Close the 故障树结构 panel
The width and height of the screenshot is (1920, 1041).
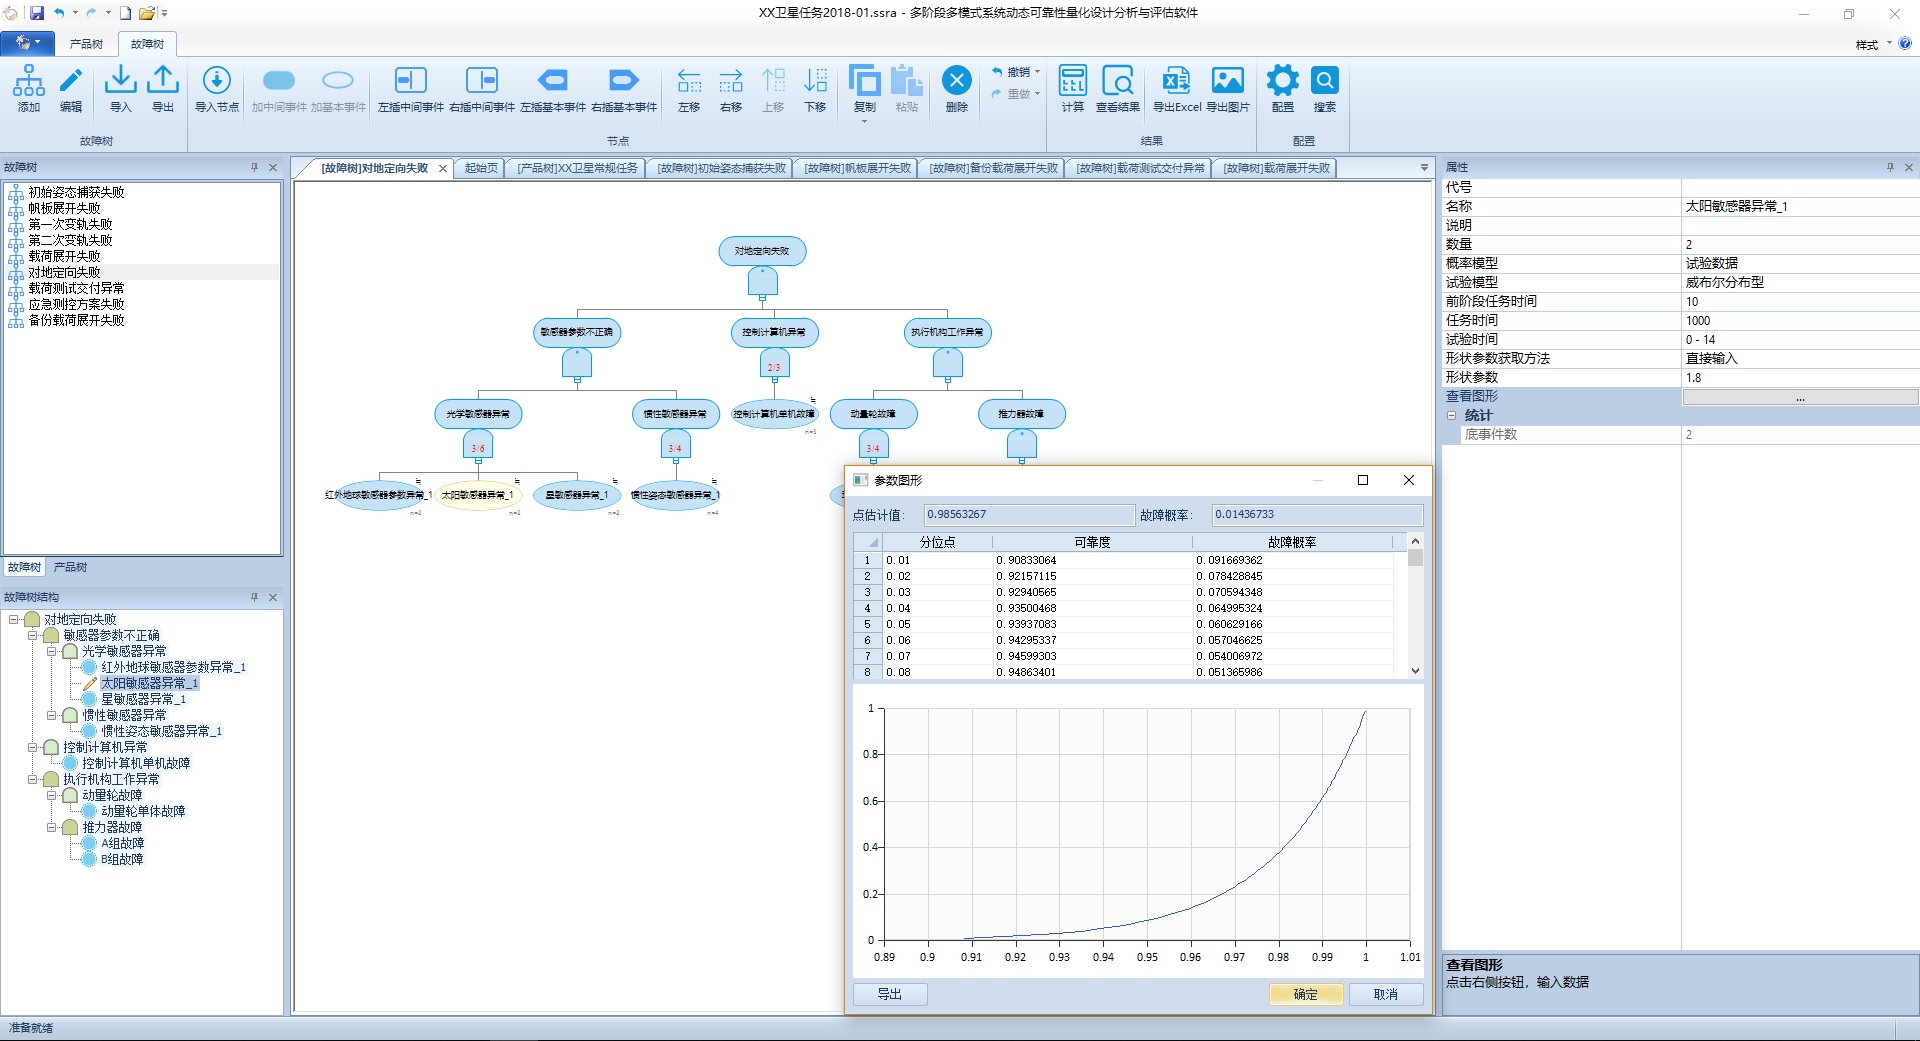click(273, 597)
